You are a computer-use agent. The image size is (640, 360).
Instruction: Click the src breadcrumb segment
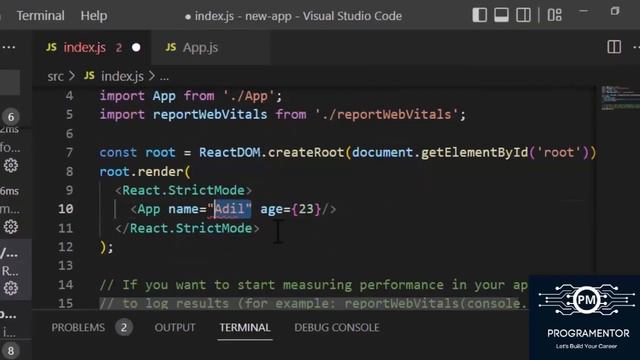coord(56,76)
